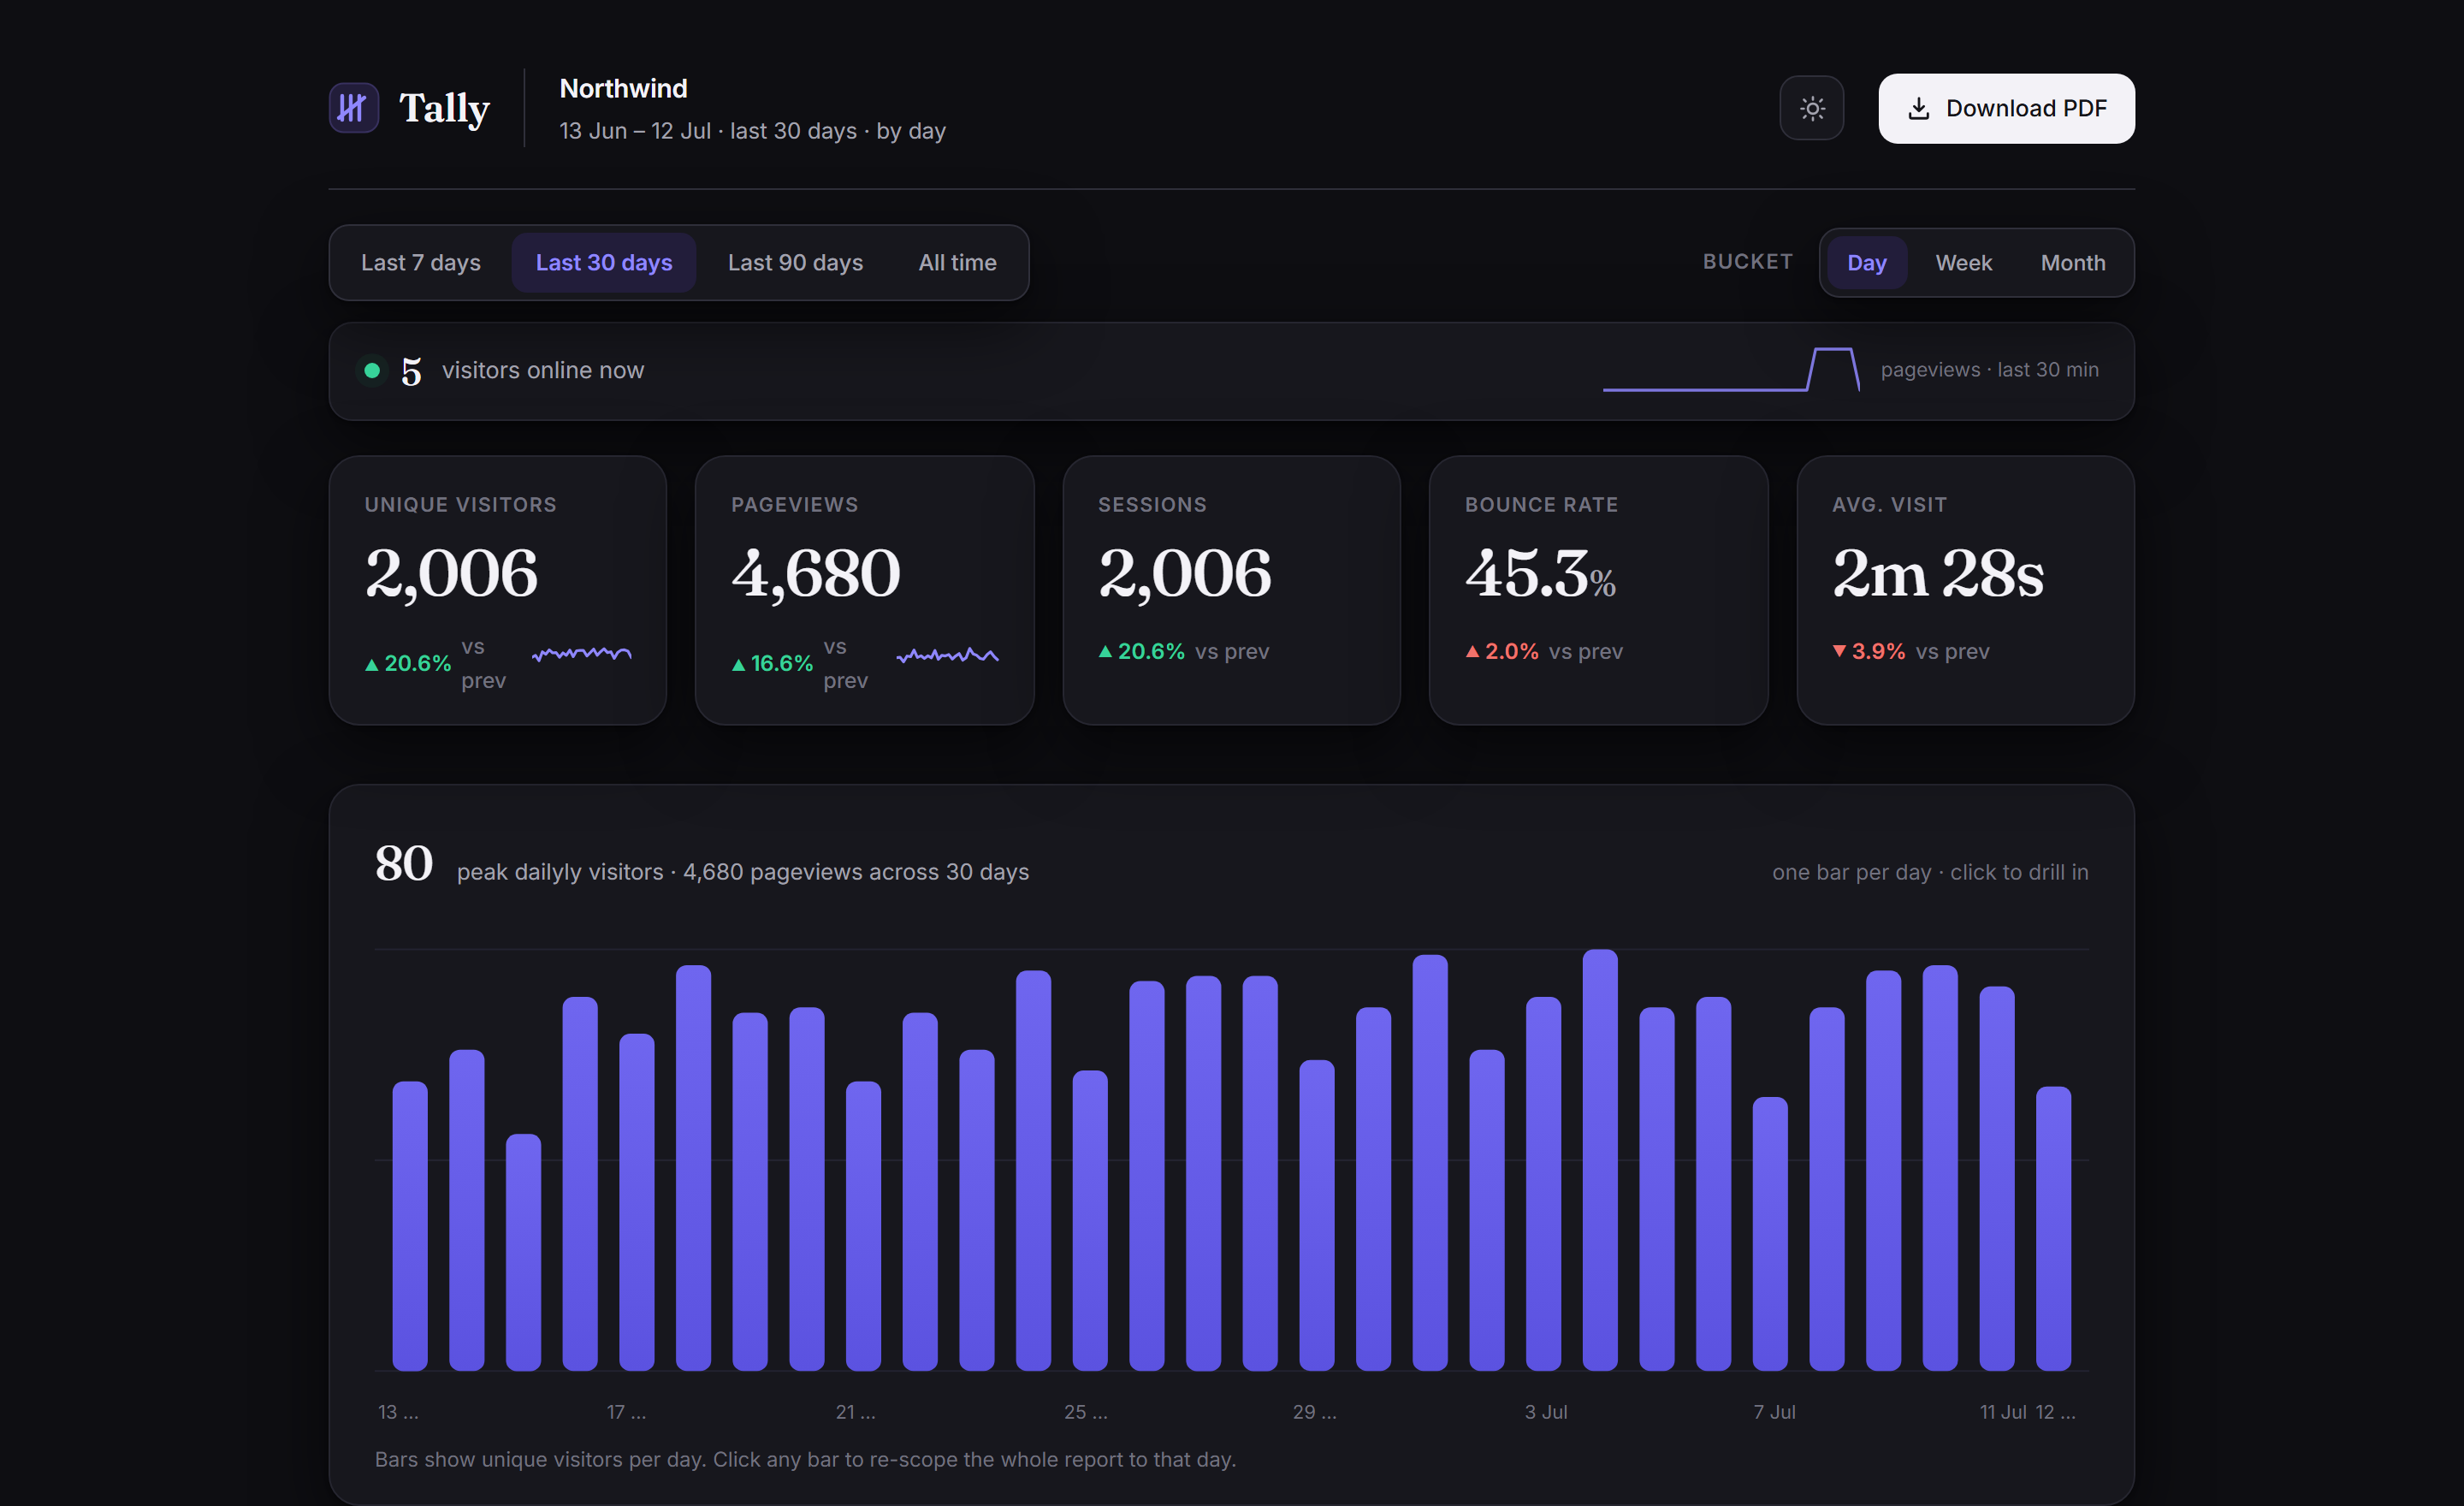
Task: Click the Download PDF button
Action: pos(2006,108)
